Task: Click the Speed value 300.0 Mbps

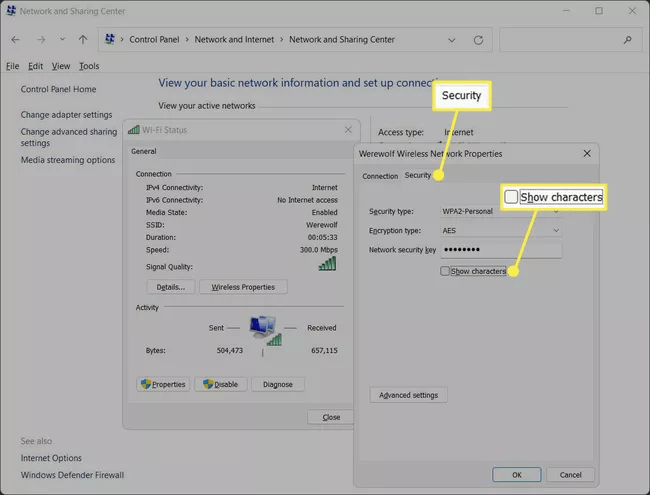Action: pos(319,250)
